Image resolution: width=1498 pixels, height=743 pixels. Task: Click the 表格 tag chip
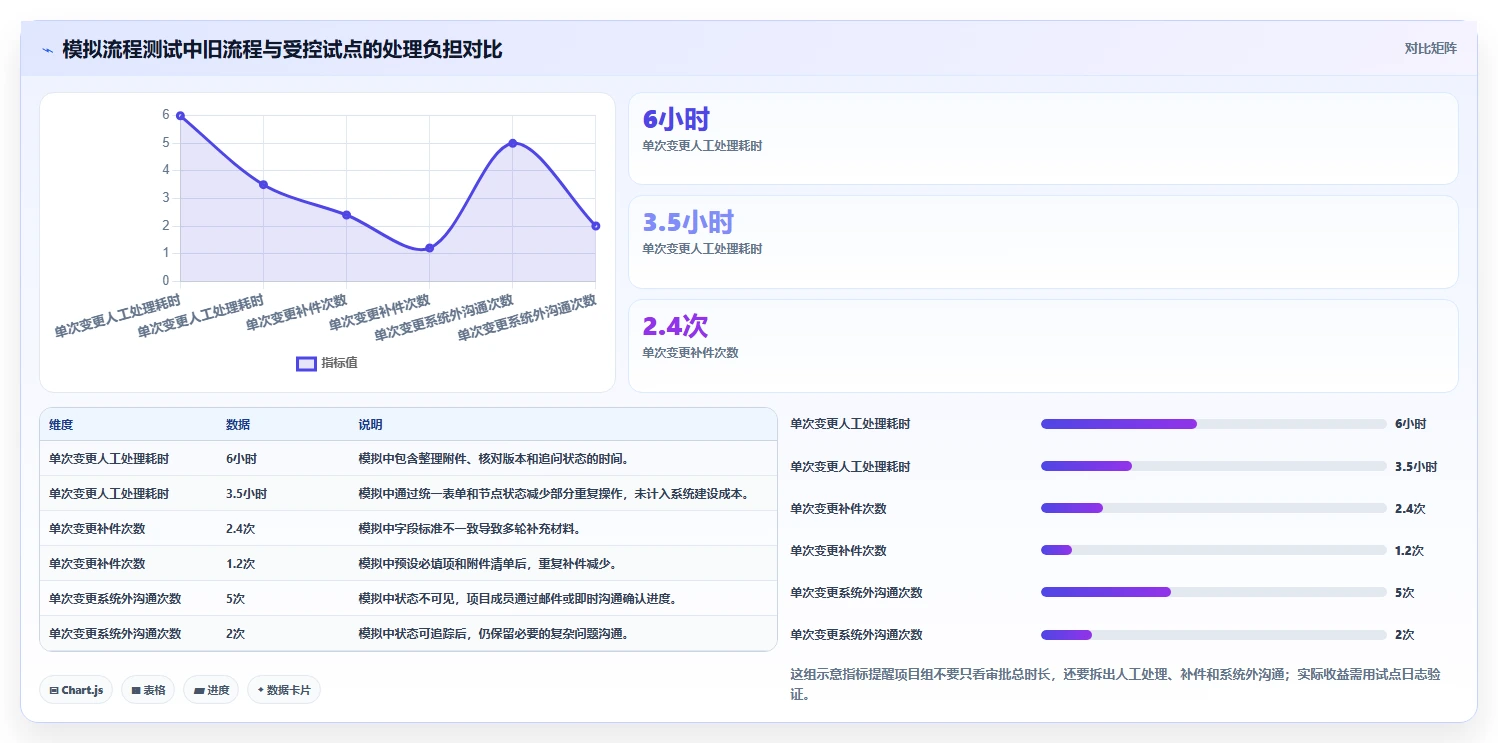coord(148,690)
